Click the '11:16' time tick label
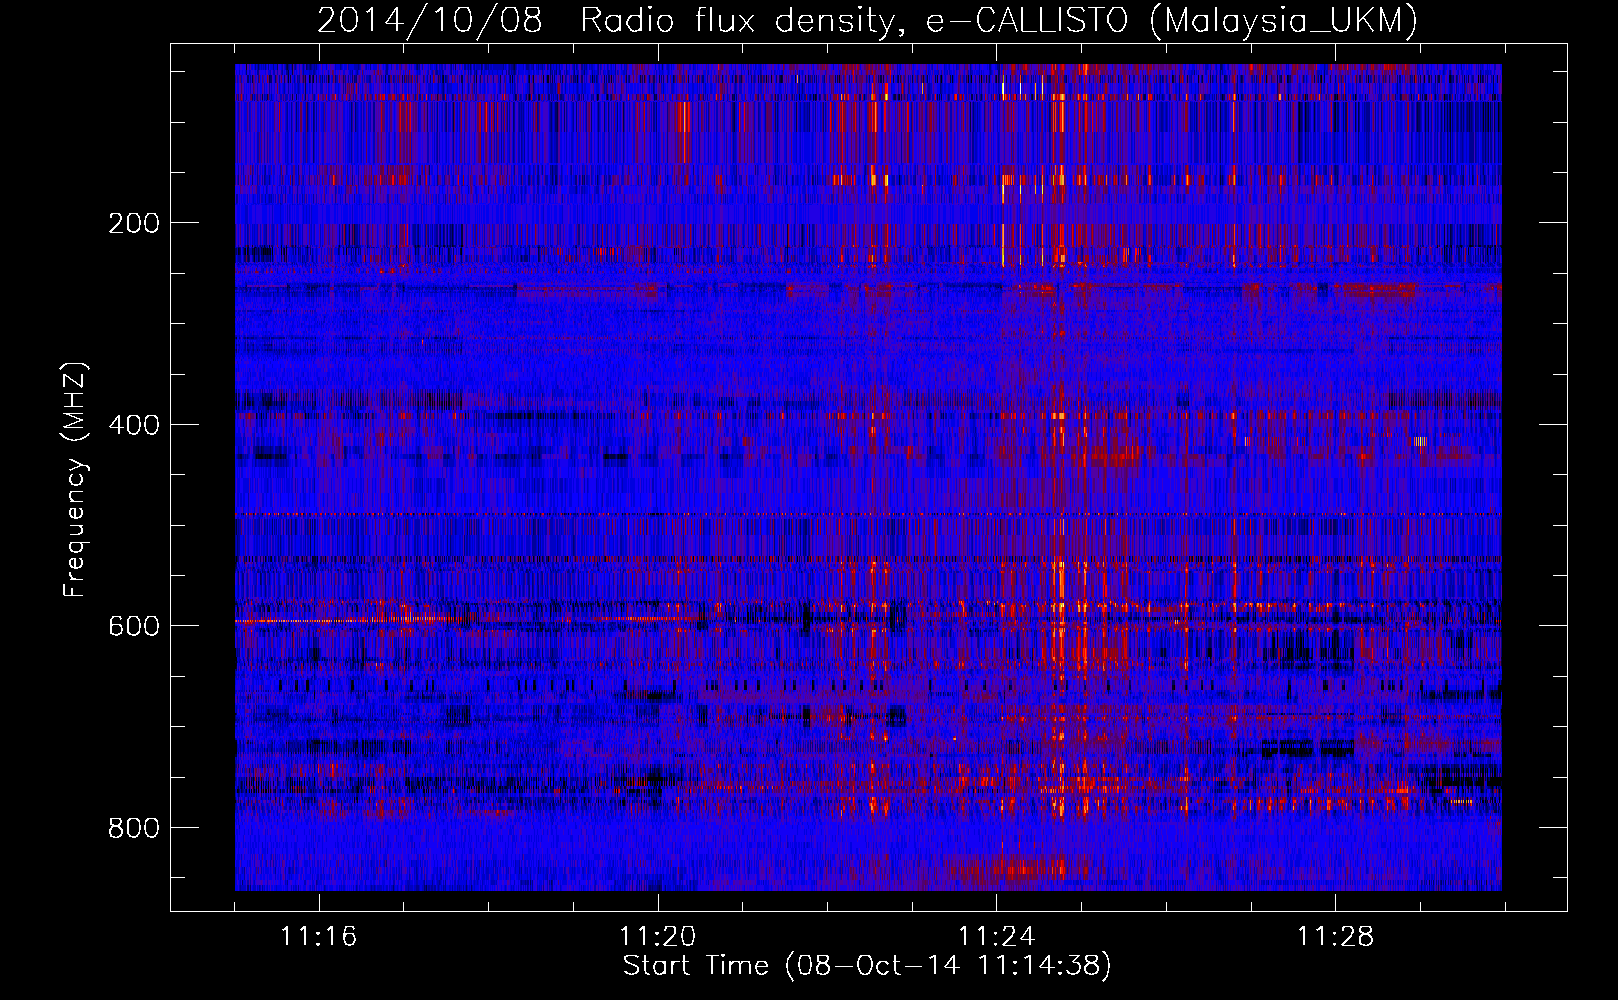1618x1000 pixels. pyautogui.click(x=318, y=937)
